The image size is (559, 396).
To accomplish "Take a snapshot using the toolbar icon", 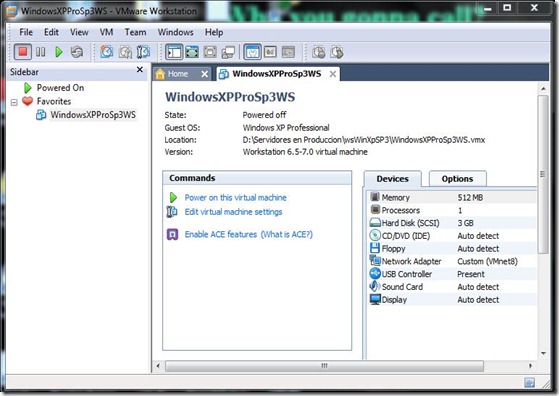I will [106, 52].
